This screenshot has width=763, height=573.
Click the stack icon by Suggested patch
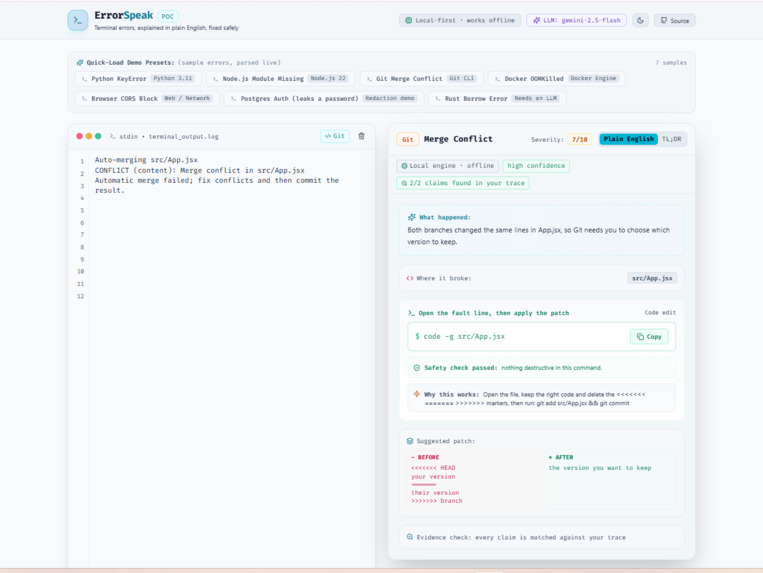[410, 441]
